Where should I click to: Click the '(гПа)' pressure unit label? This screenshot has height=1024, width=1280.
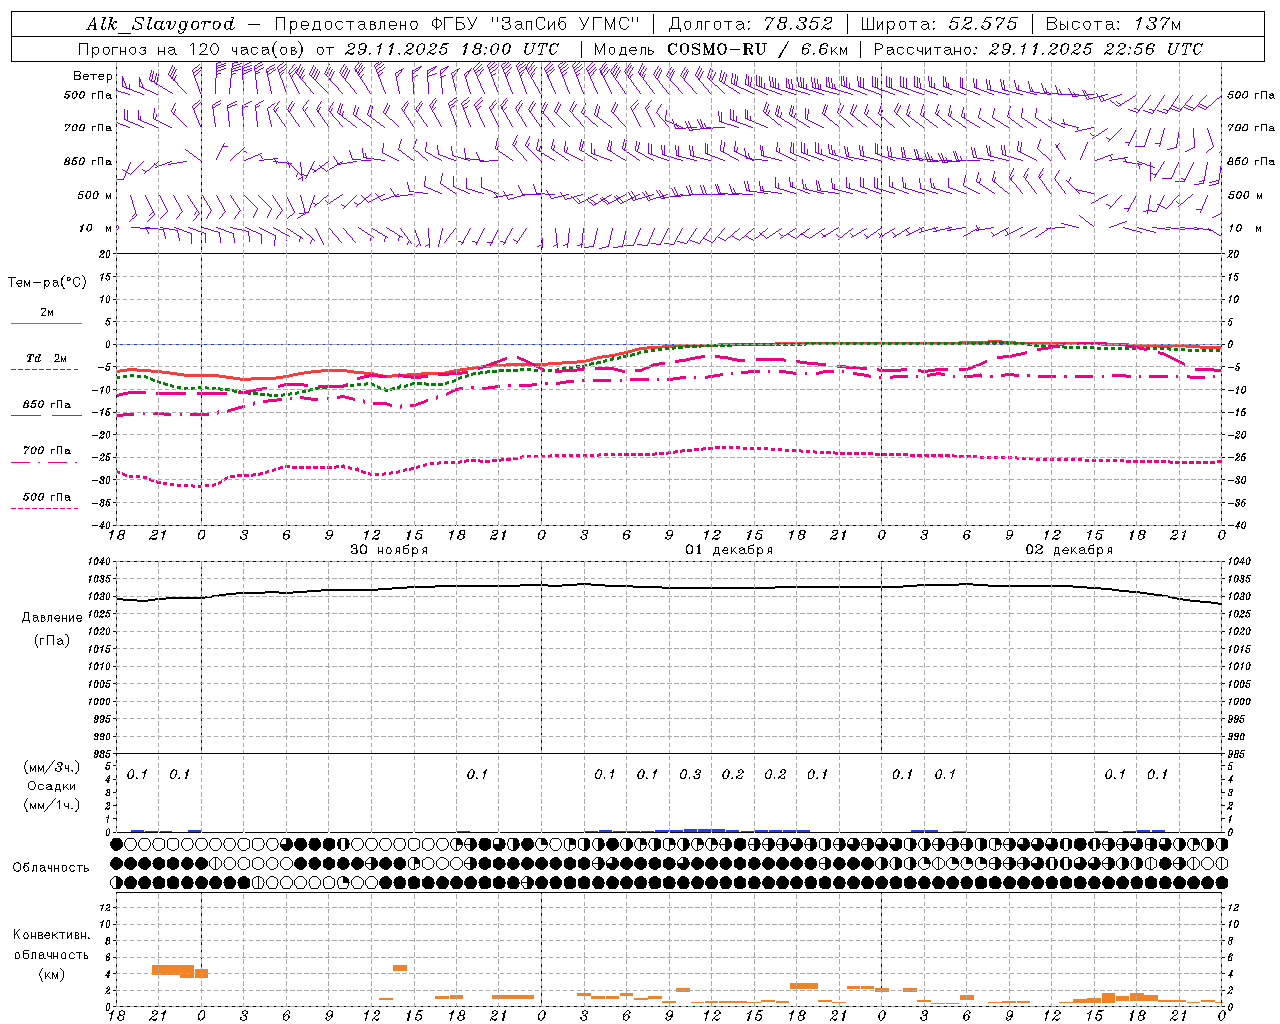point(52,640)
